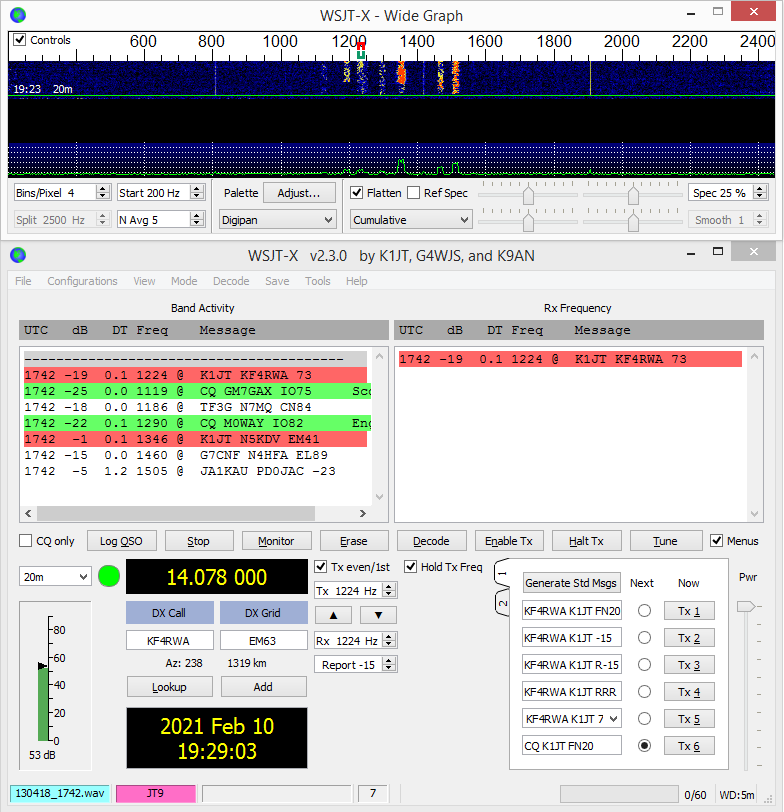The image size is (784, 812).
Task: Disable the Flatten checkbox
Action: click(356, 193)
